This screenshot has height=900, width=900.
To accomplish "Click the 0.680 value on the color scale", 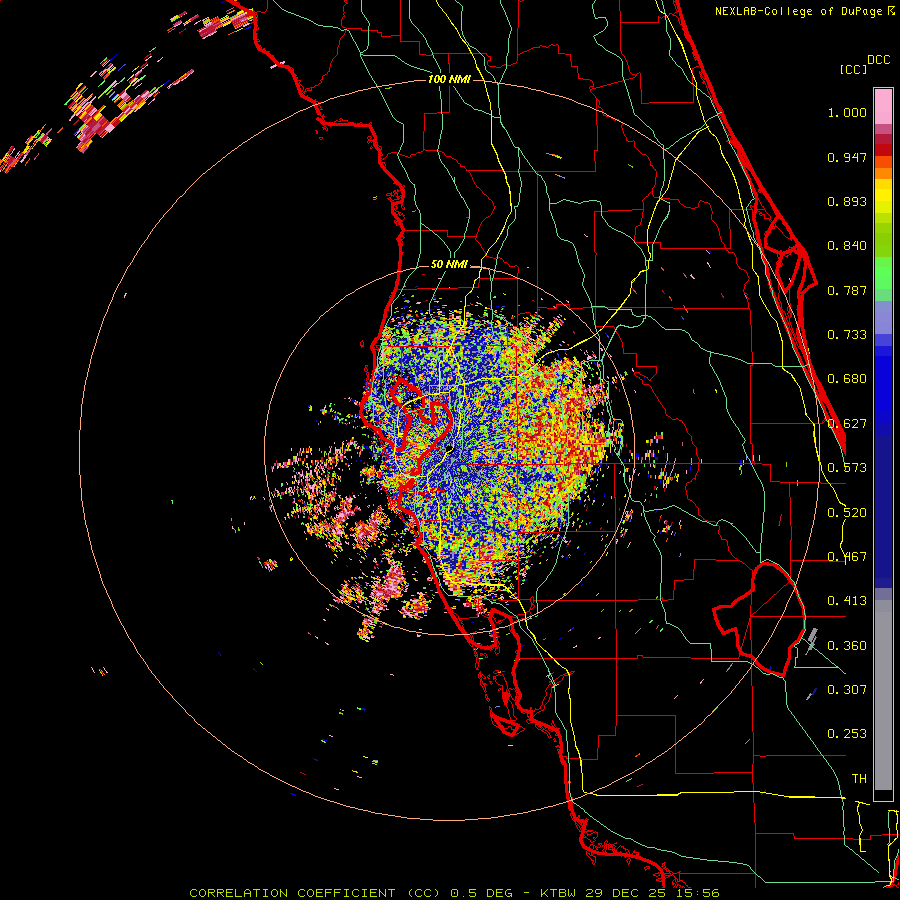I will (x=847, y=379).
